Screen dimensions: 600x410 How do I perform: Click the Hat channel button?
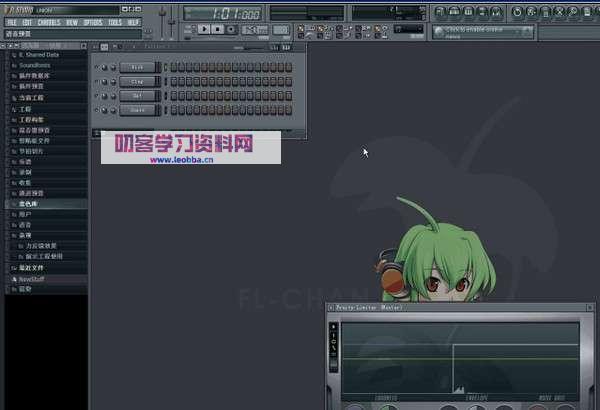(x=138, y=96)
